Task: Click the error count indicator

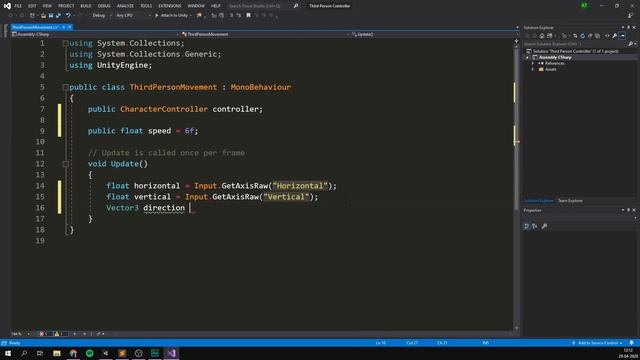Action: [x=43, y=334]
